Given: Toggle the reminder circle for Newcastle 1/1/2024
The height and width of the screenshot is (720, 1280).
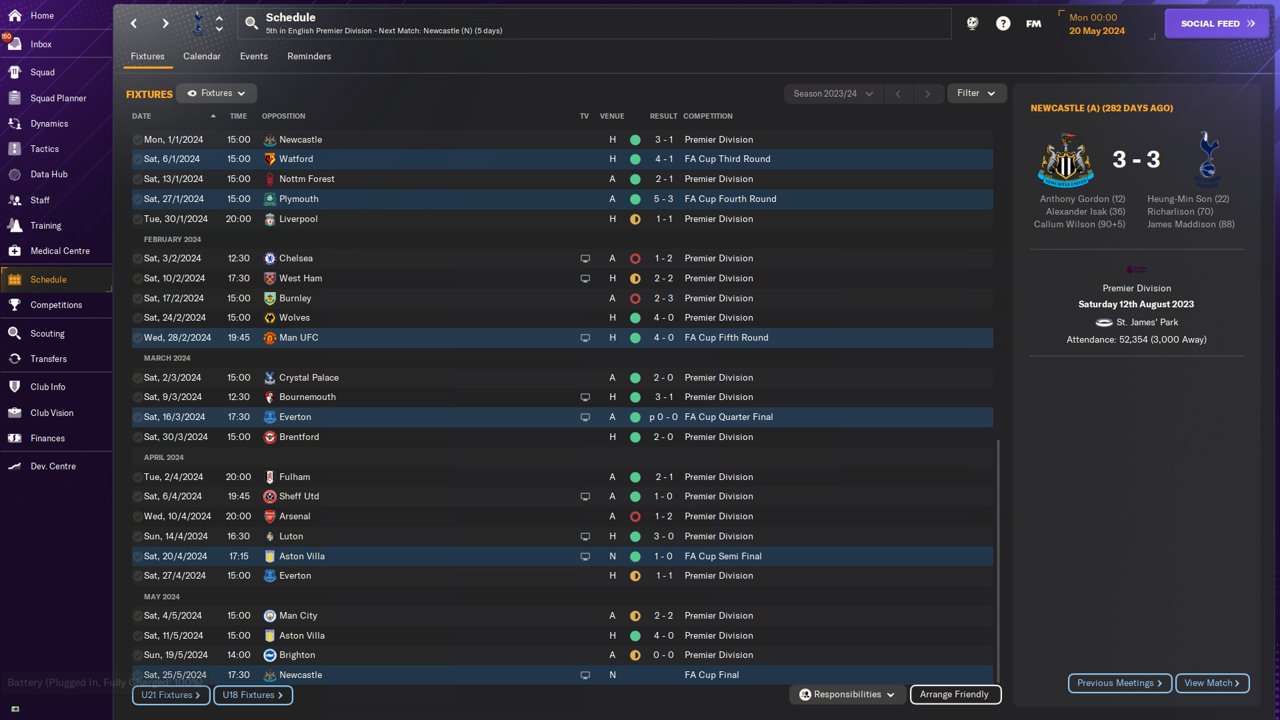Looking at the screenshot, I should pyautogui.click(x=137, y=140).
